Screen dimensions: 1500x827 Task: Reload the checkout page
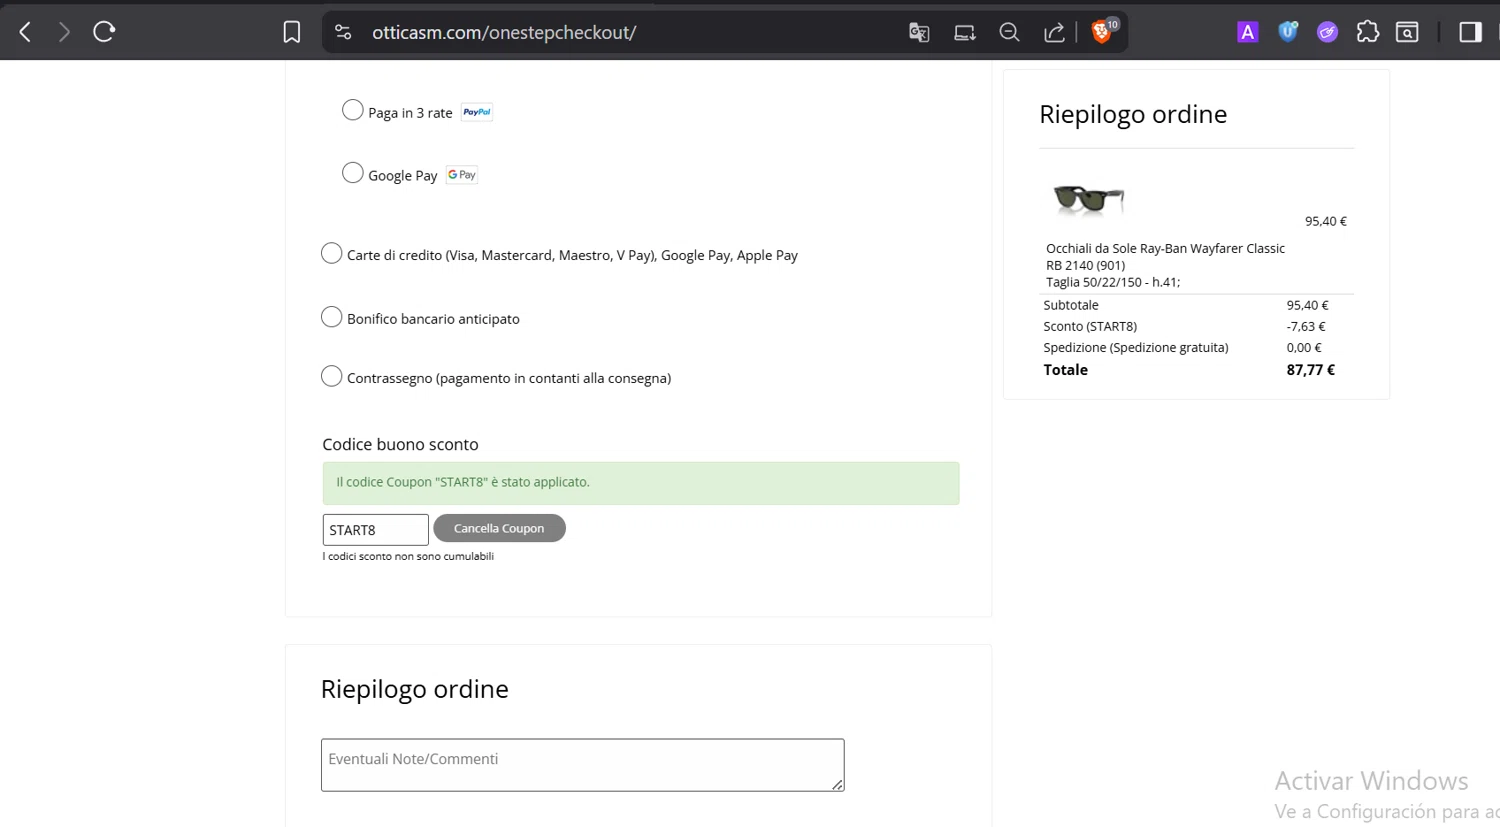pyautogui.click(x=104, y=32)
